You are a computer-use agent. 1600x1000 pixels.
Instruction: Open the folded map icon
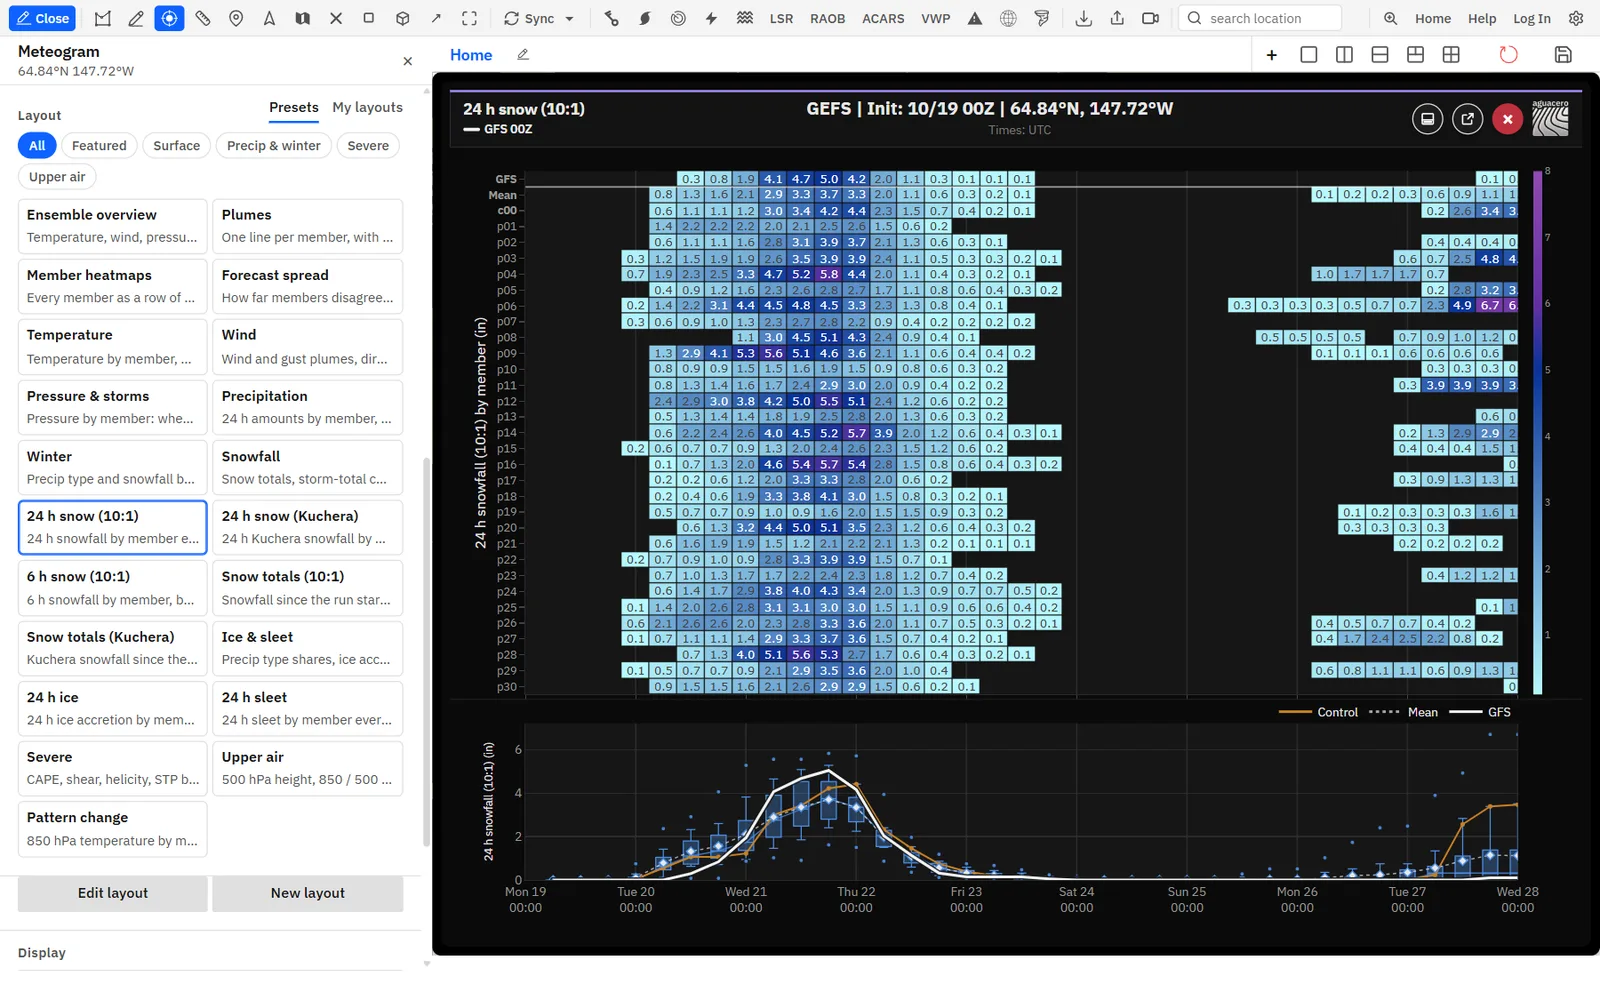coord(302,18)
